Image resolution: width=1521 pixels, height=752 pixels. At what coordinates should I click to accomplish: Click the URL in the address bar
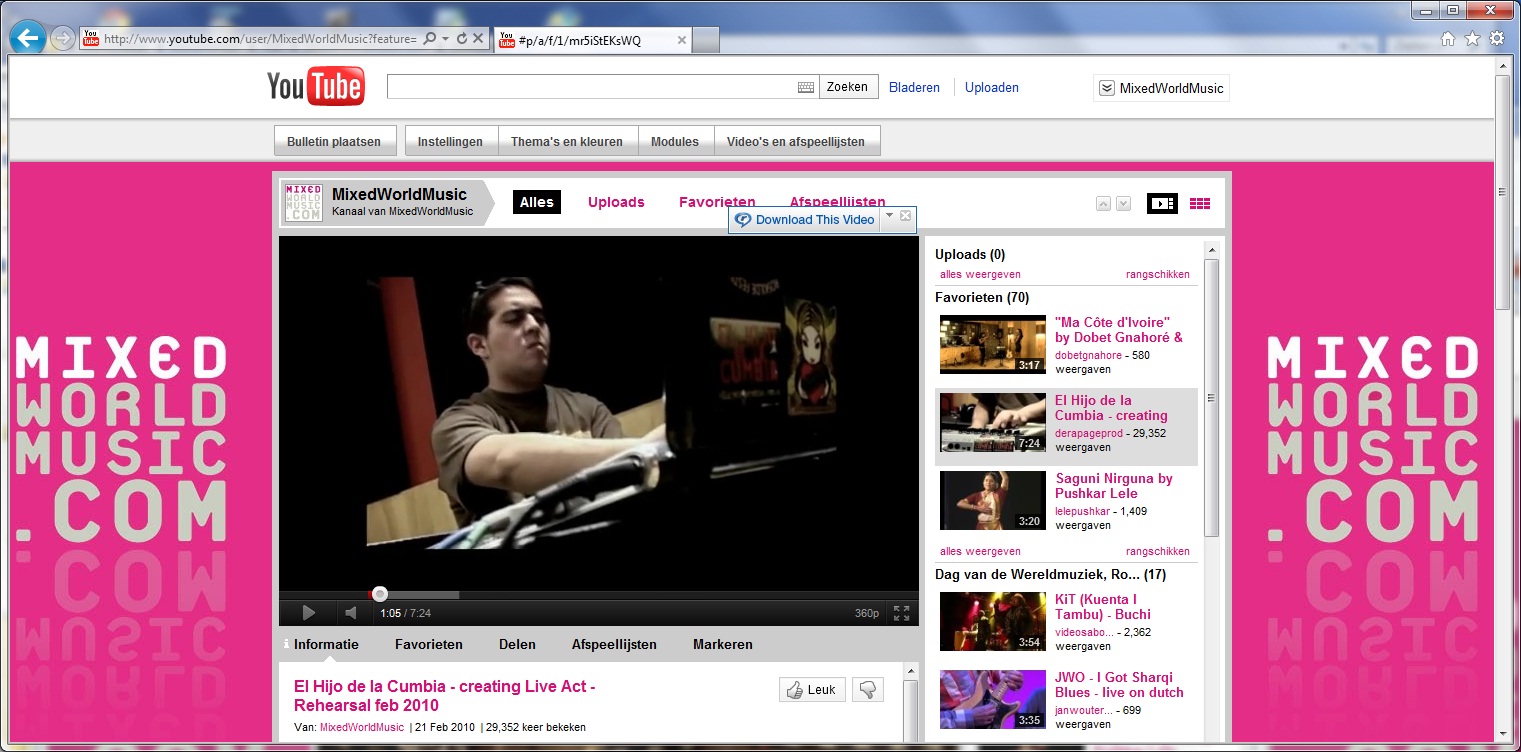tap(260, 39)
